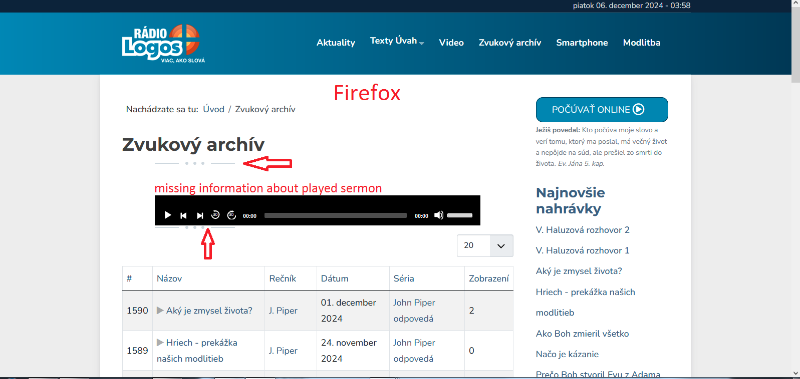This screenshot has width=800, height=379.
Task: Open the Smartphone menu item
Action: pyautogui.click(x=582, y=43)
